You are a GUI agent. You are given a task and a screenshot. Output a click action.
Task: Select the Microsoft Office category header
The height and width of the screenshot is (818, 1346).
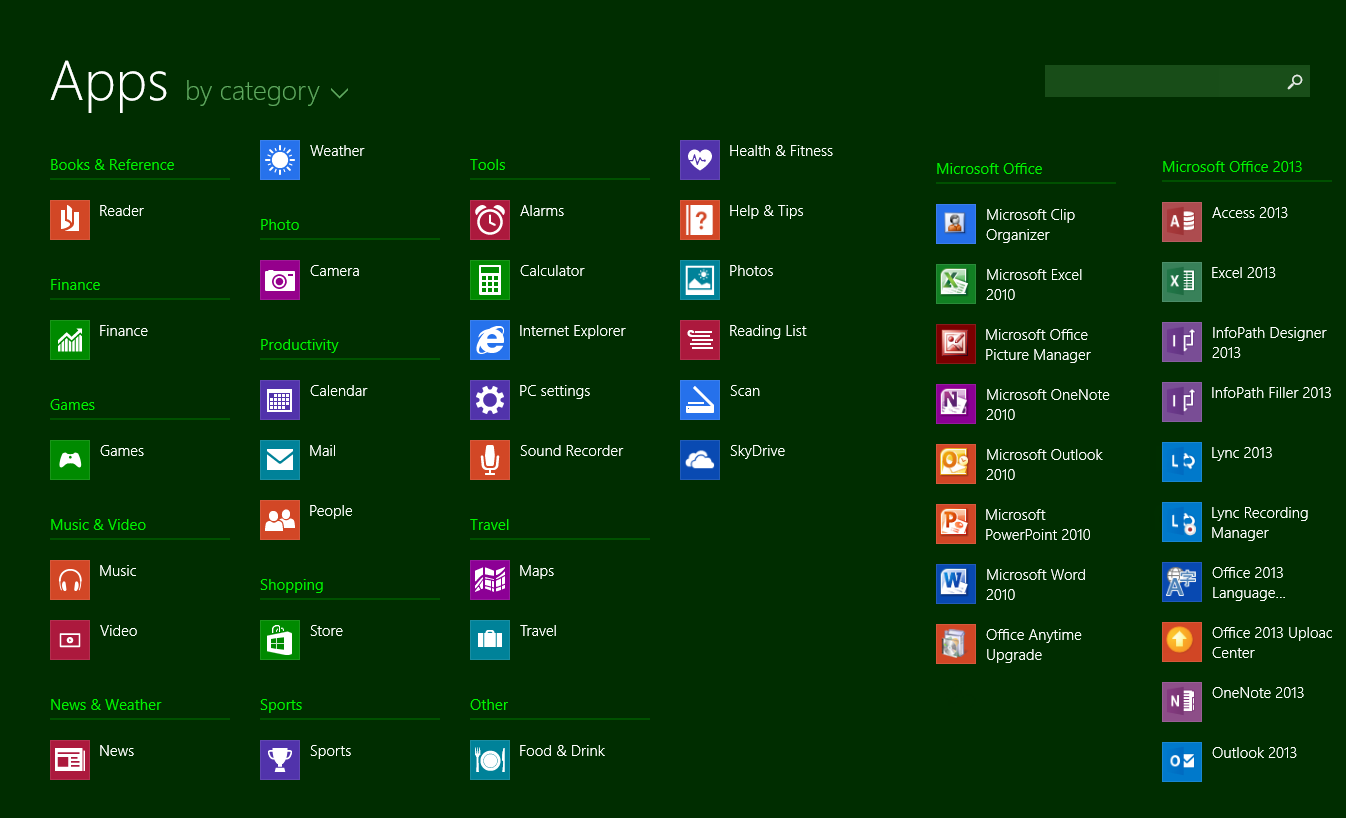pyautogui.click(x=989, y=169)
